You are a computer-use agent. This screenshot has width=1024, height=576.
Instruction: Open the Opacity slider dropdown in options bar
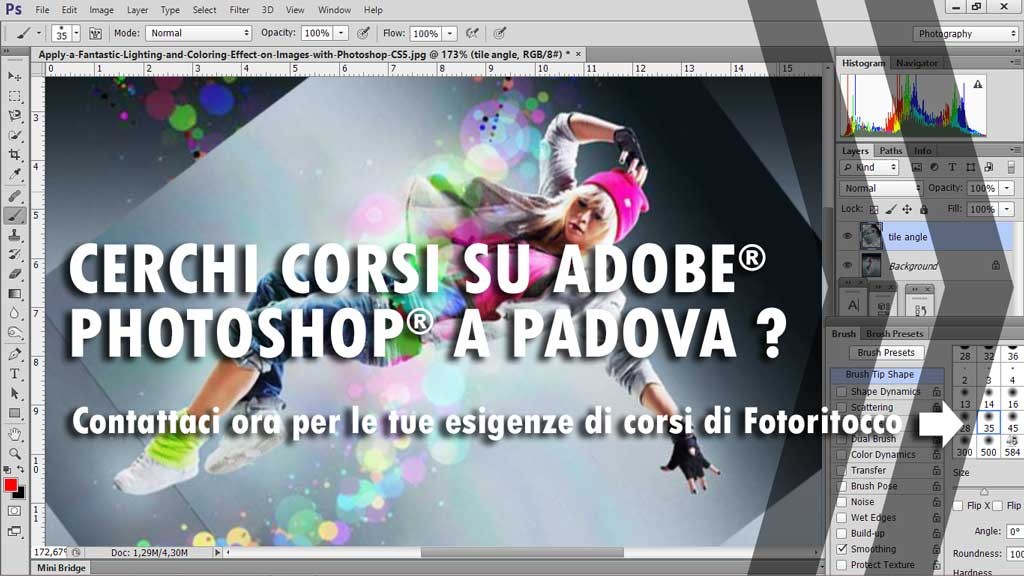pos(341,33)
